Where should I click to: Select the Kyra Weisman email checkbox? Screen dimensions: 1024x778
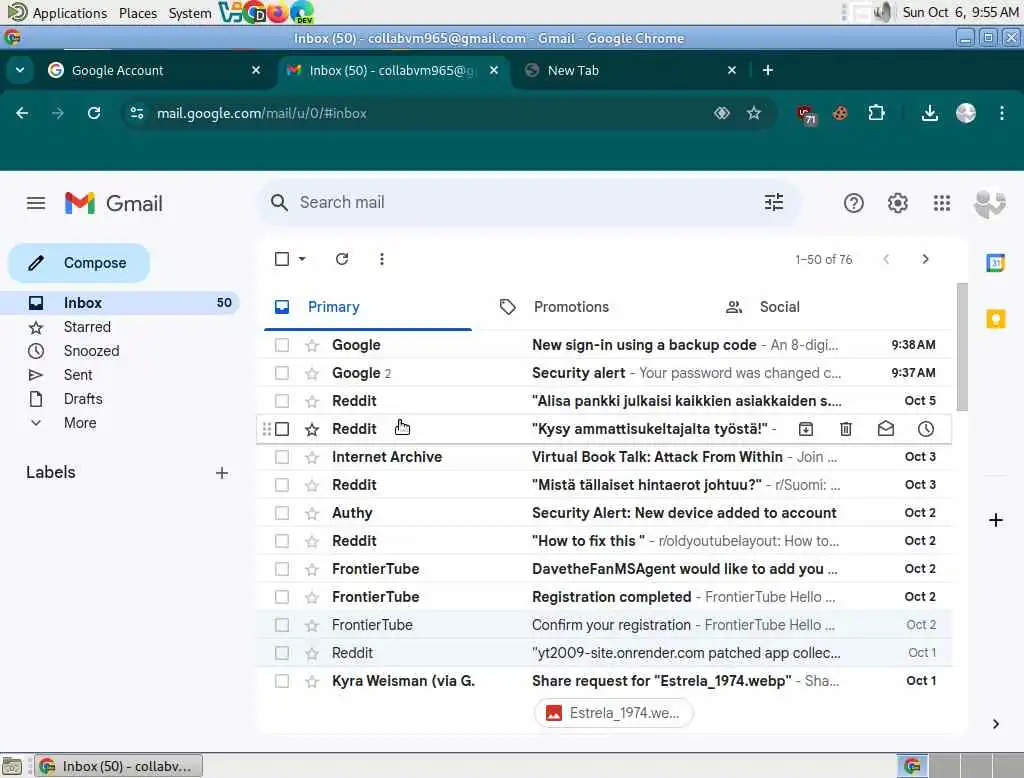tap(282, 681)
